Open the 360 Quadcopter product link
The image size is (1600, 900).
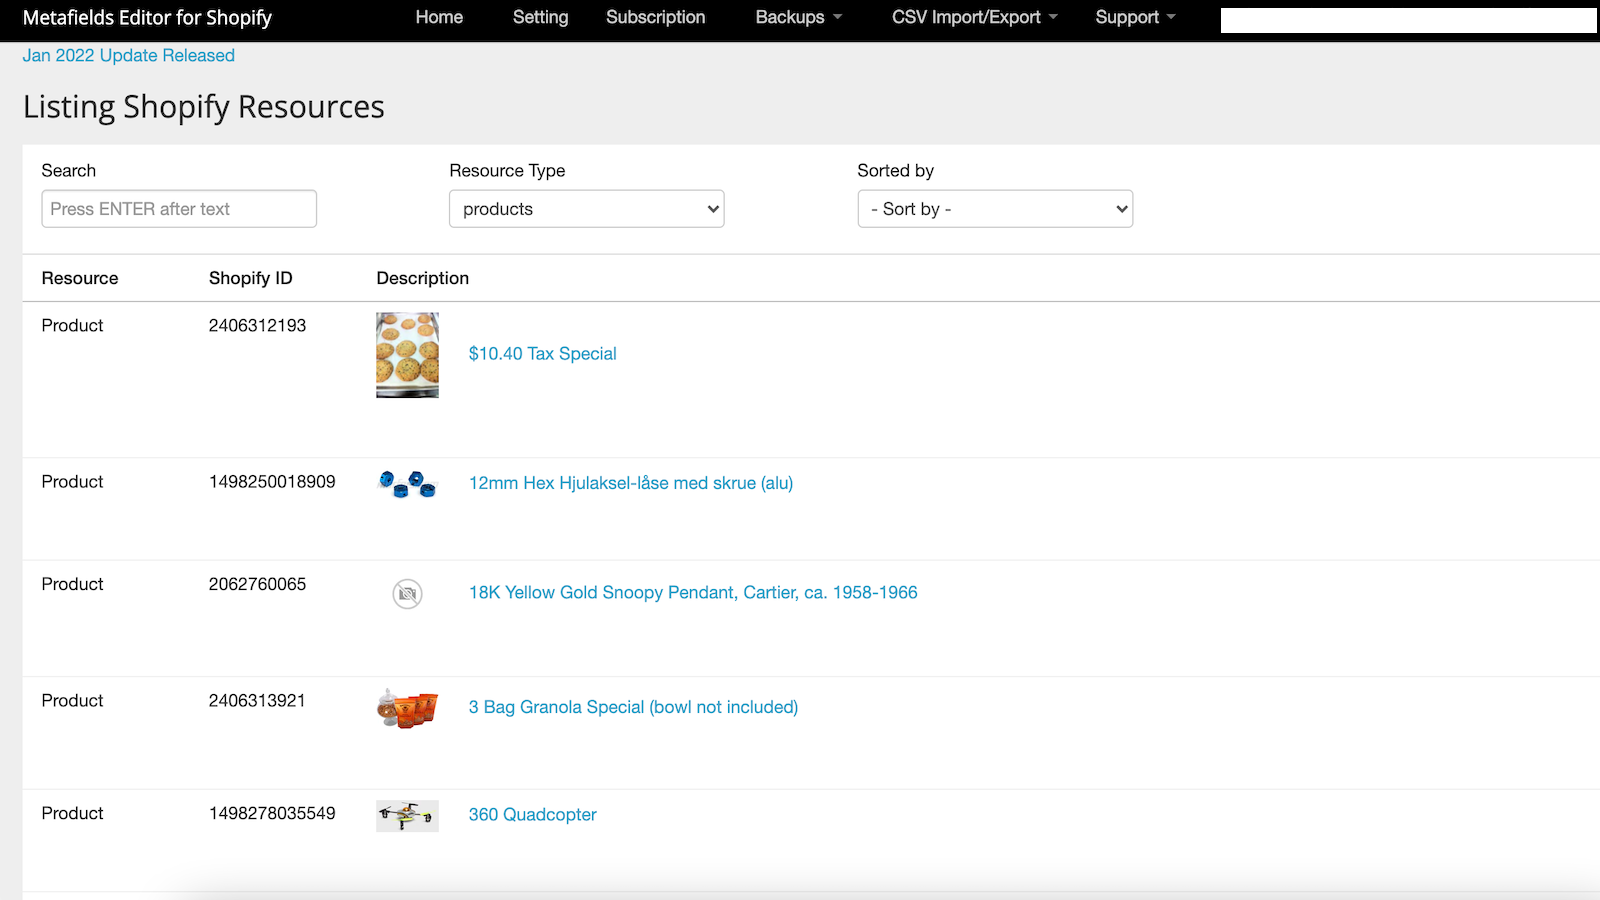coord(532,814)
